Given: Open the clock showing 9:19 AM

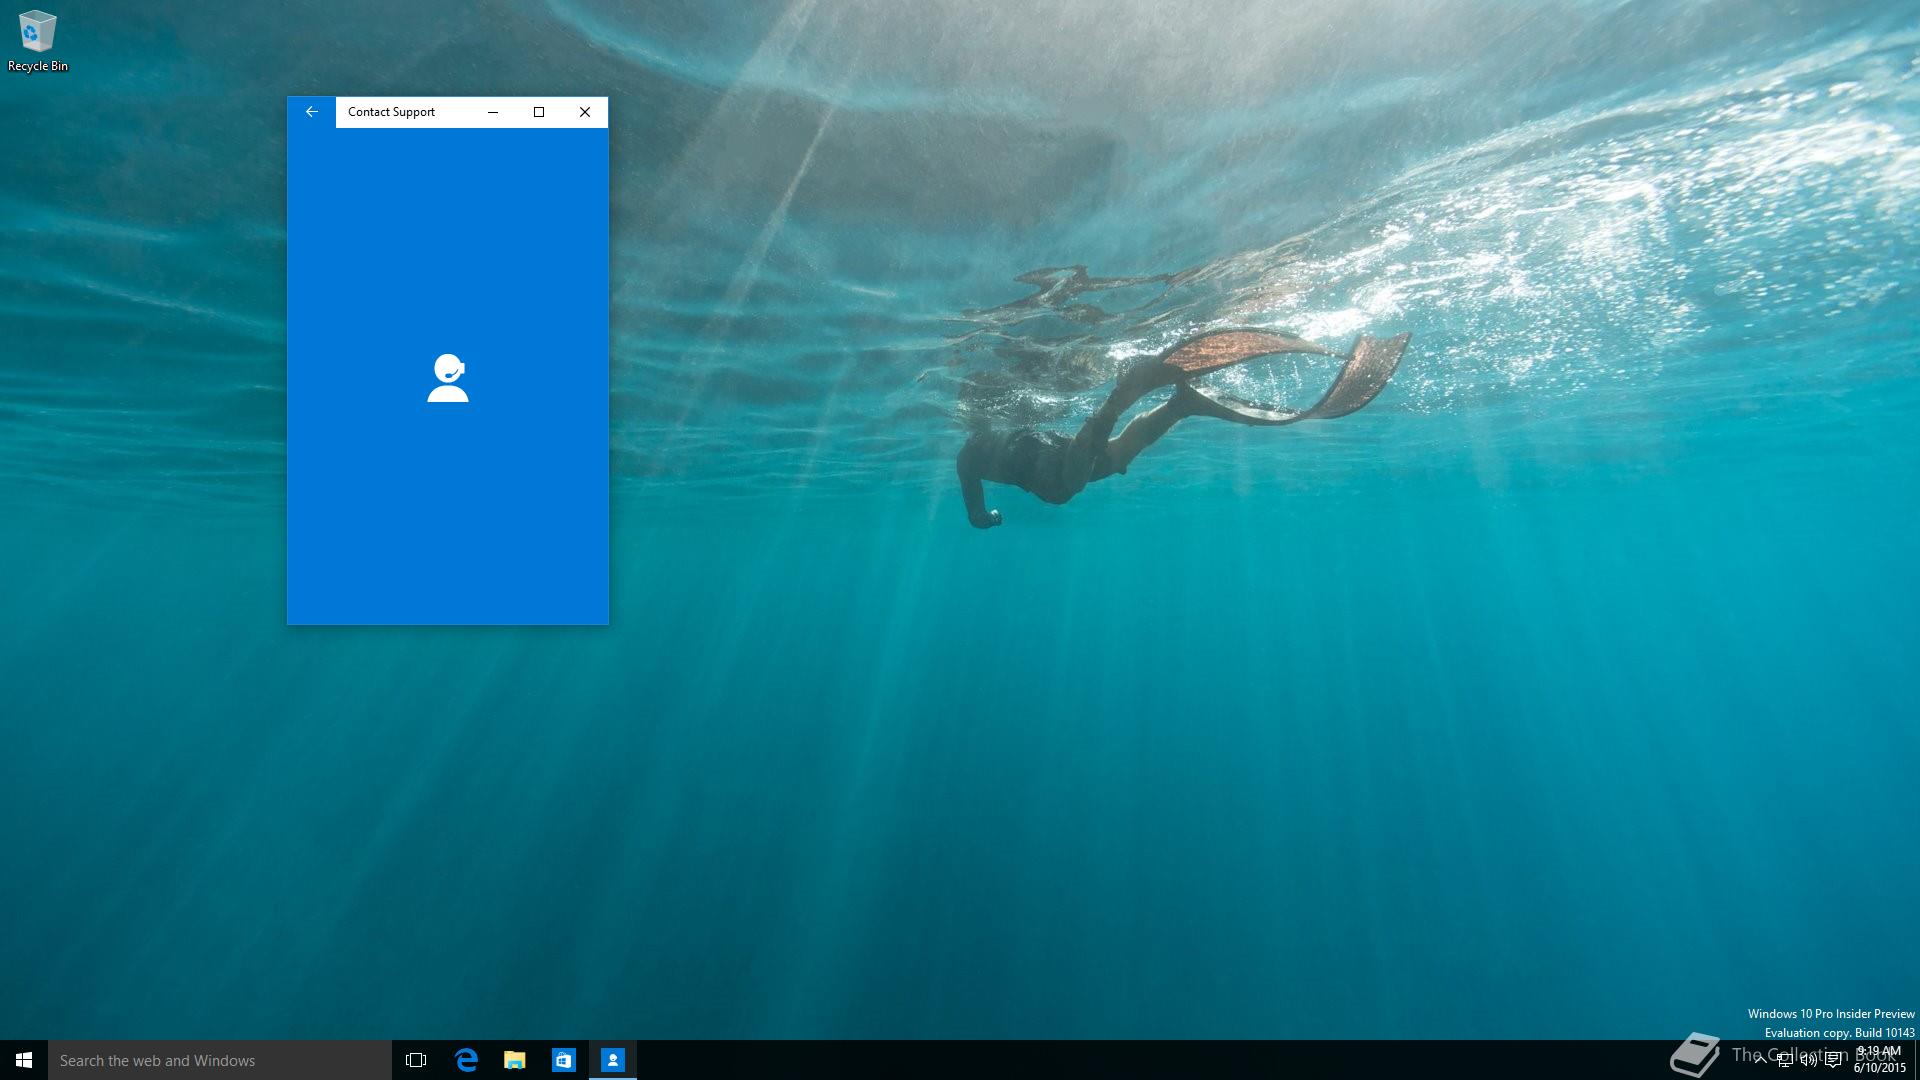Looking at the screenshot, I should coord(1880,1060).
